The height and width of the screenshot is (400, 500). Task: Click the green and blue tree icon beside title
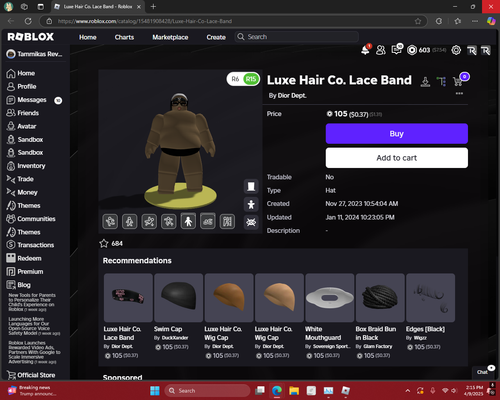(441, 81)
